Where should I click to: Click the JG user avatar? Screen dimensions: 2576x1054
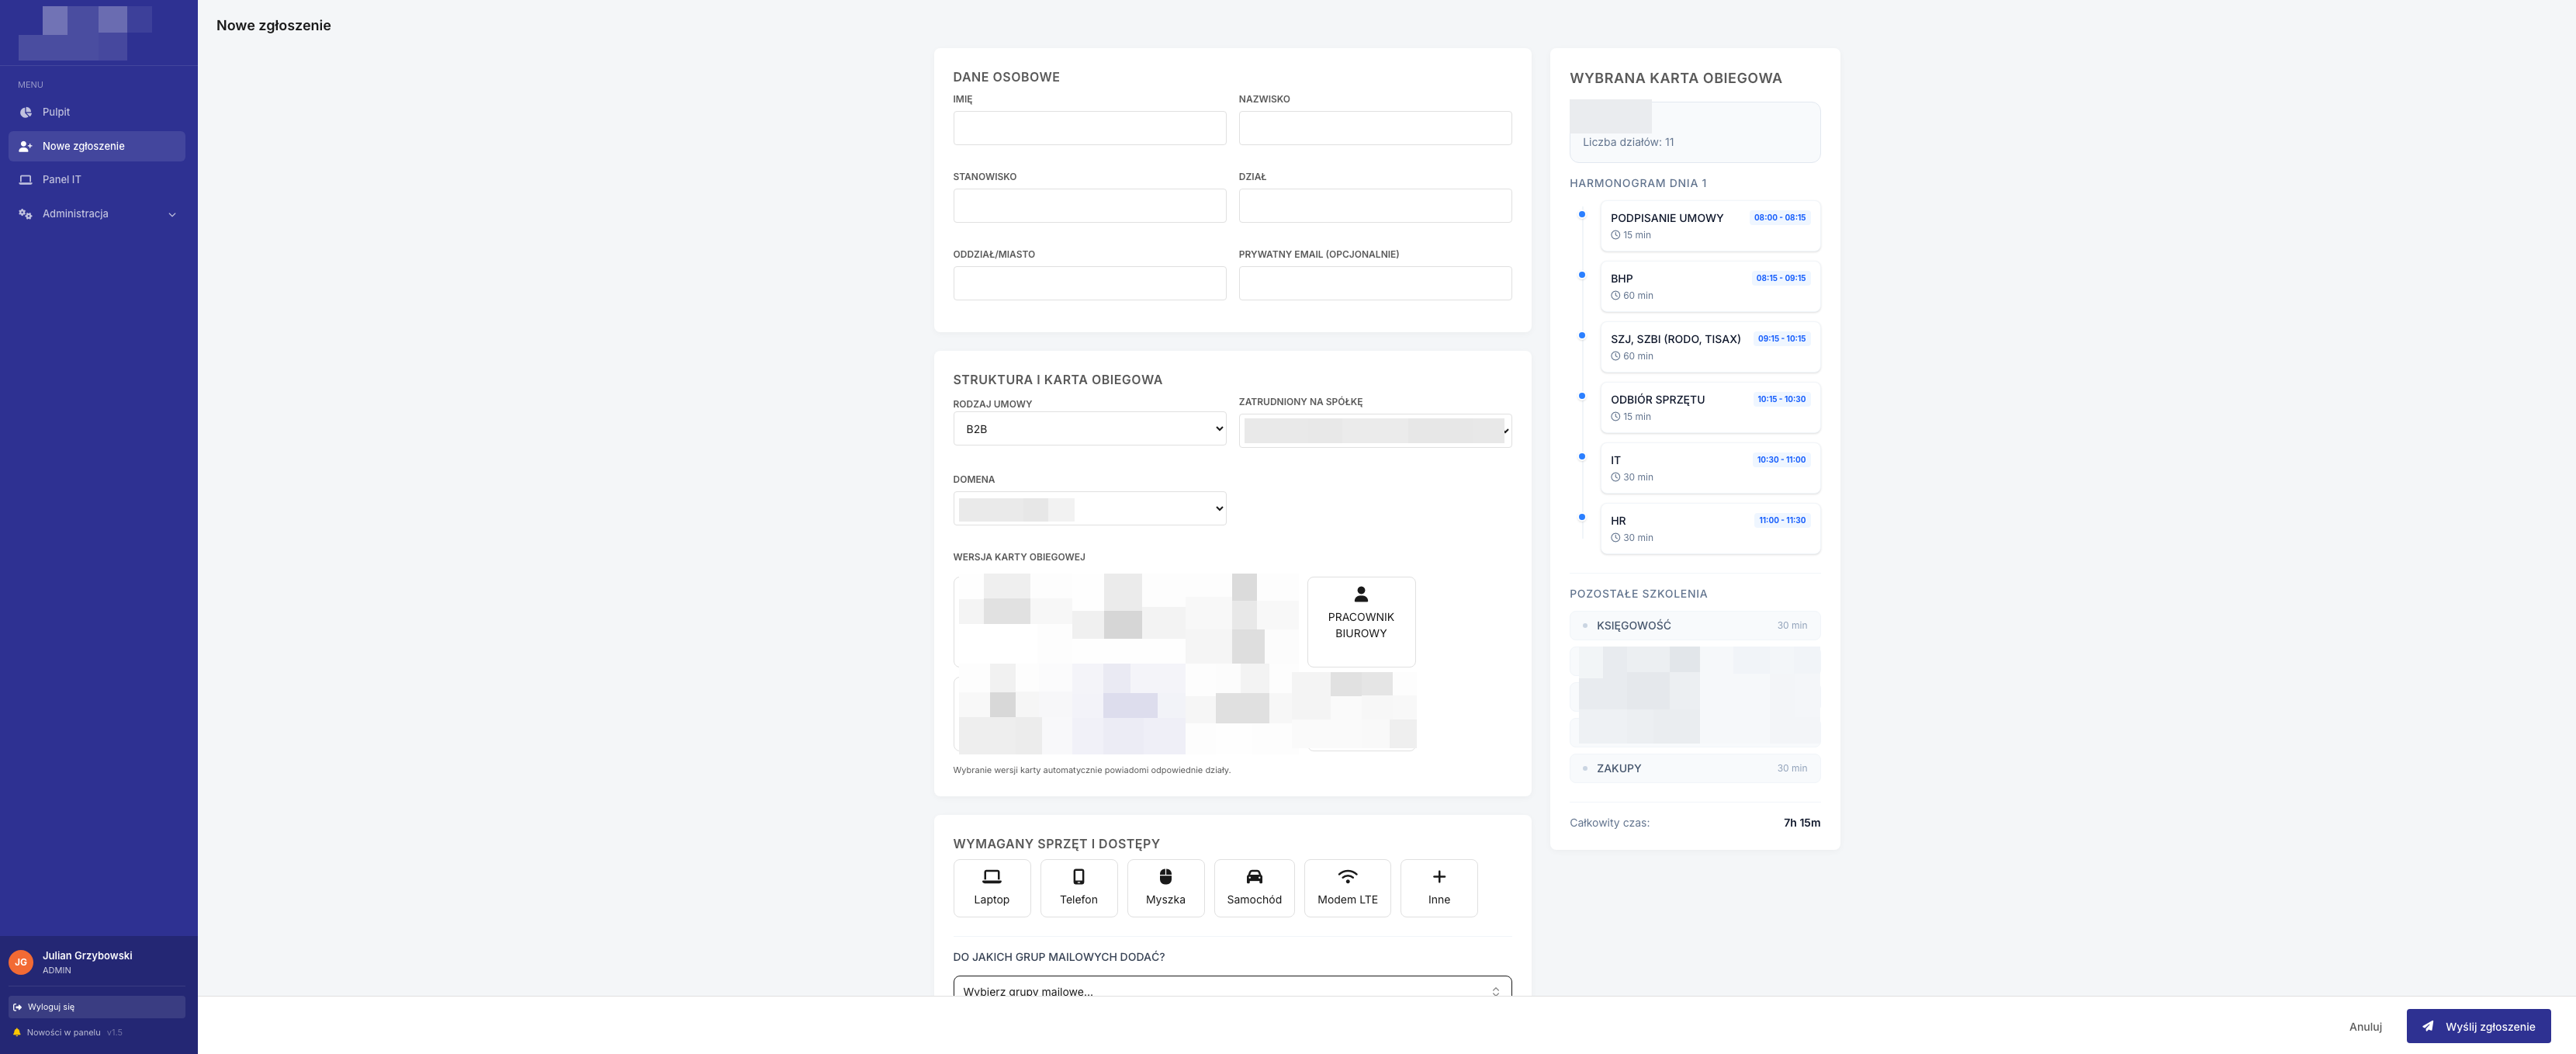pyautogui.click(x=21, y=962)
